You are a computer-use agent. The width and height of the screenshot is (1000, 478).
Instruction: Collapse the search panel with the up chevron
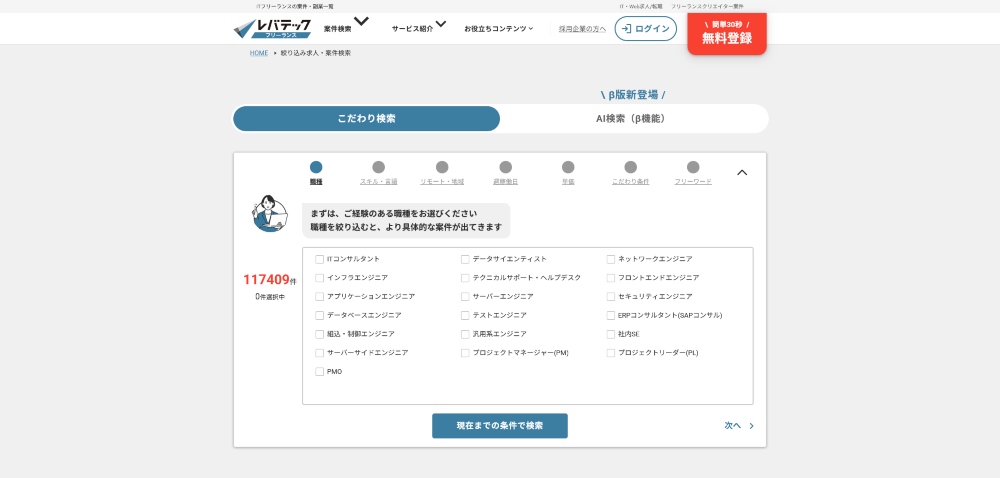[x=742, y=172]
